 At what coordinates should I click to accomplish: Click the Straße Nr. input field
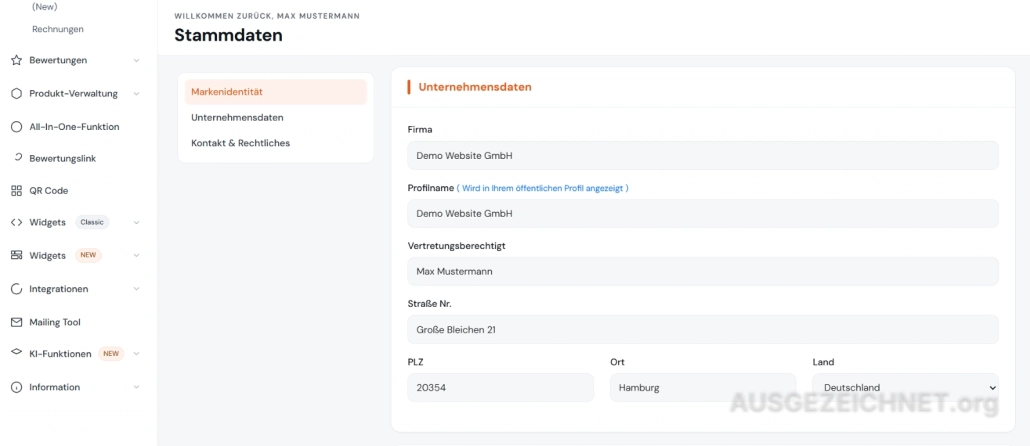(703, 330)
